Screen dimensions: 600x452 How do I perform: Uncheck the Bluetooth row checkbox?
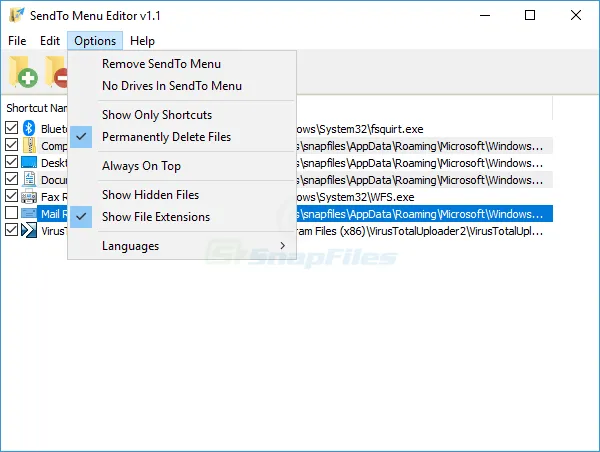(11, 128)
